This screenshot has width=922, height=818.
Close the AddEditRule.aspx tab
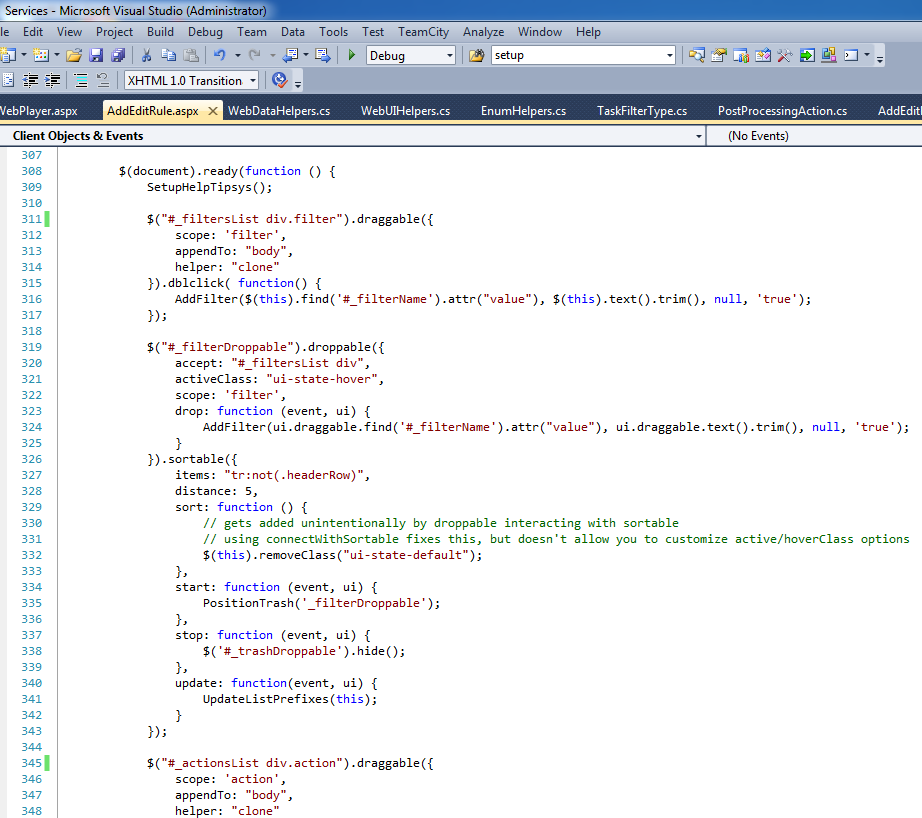tap(212, 111)
